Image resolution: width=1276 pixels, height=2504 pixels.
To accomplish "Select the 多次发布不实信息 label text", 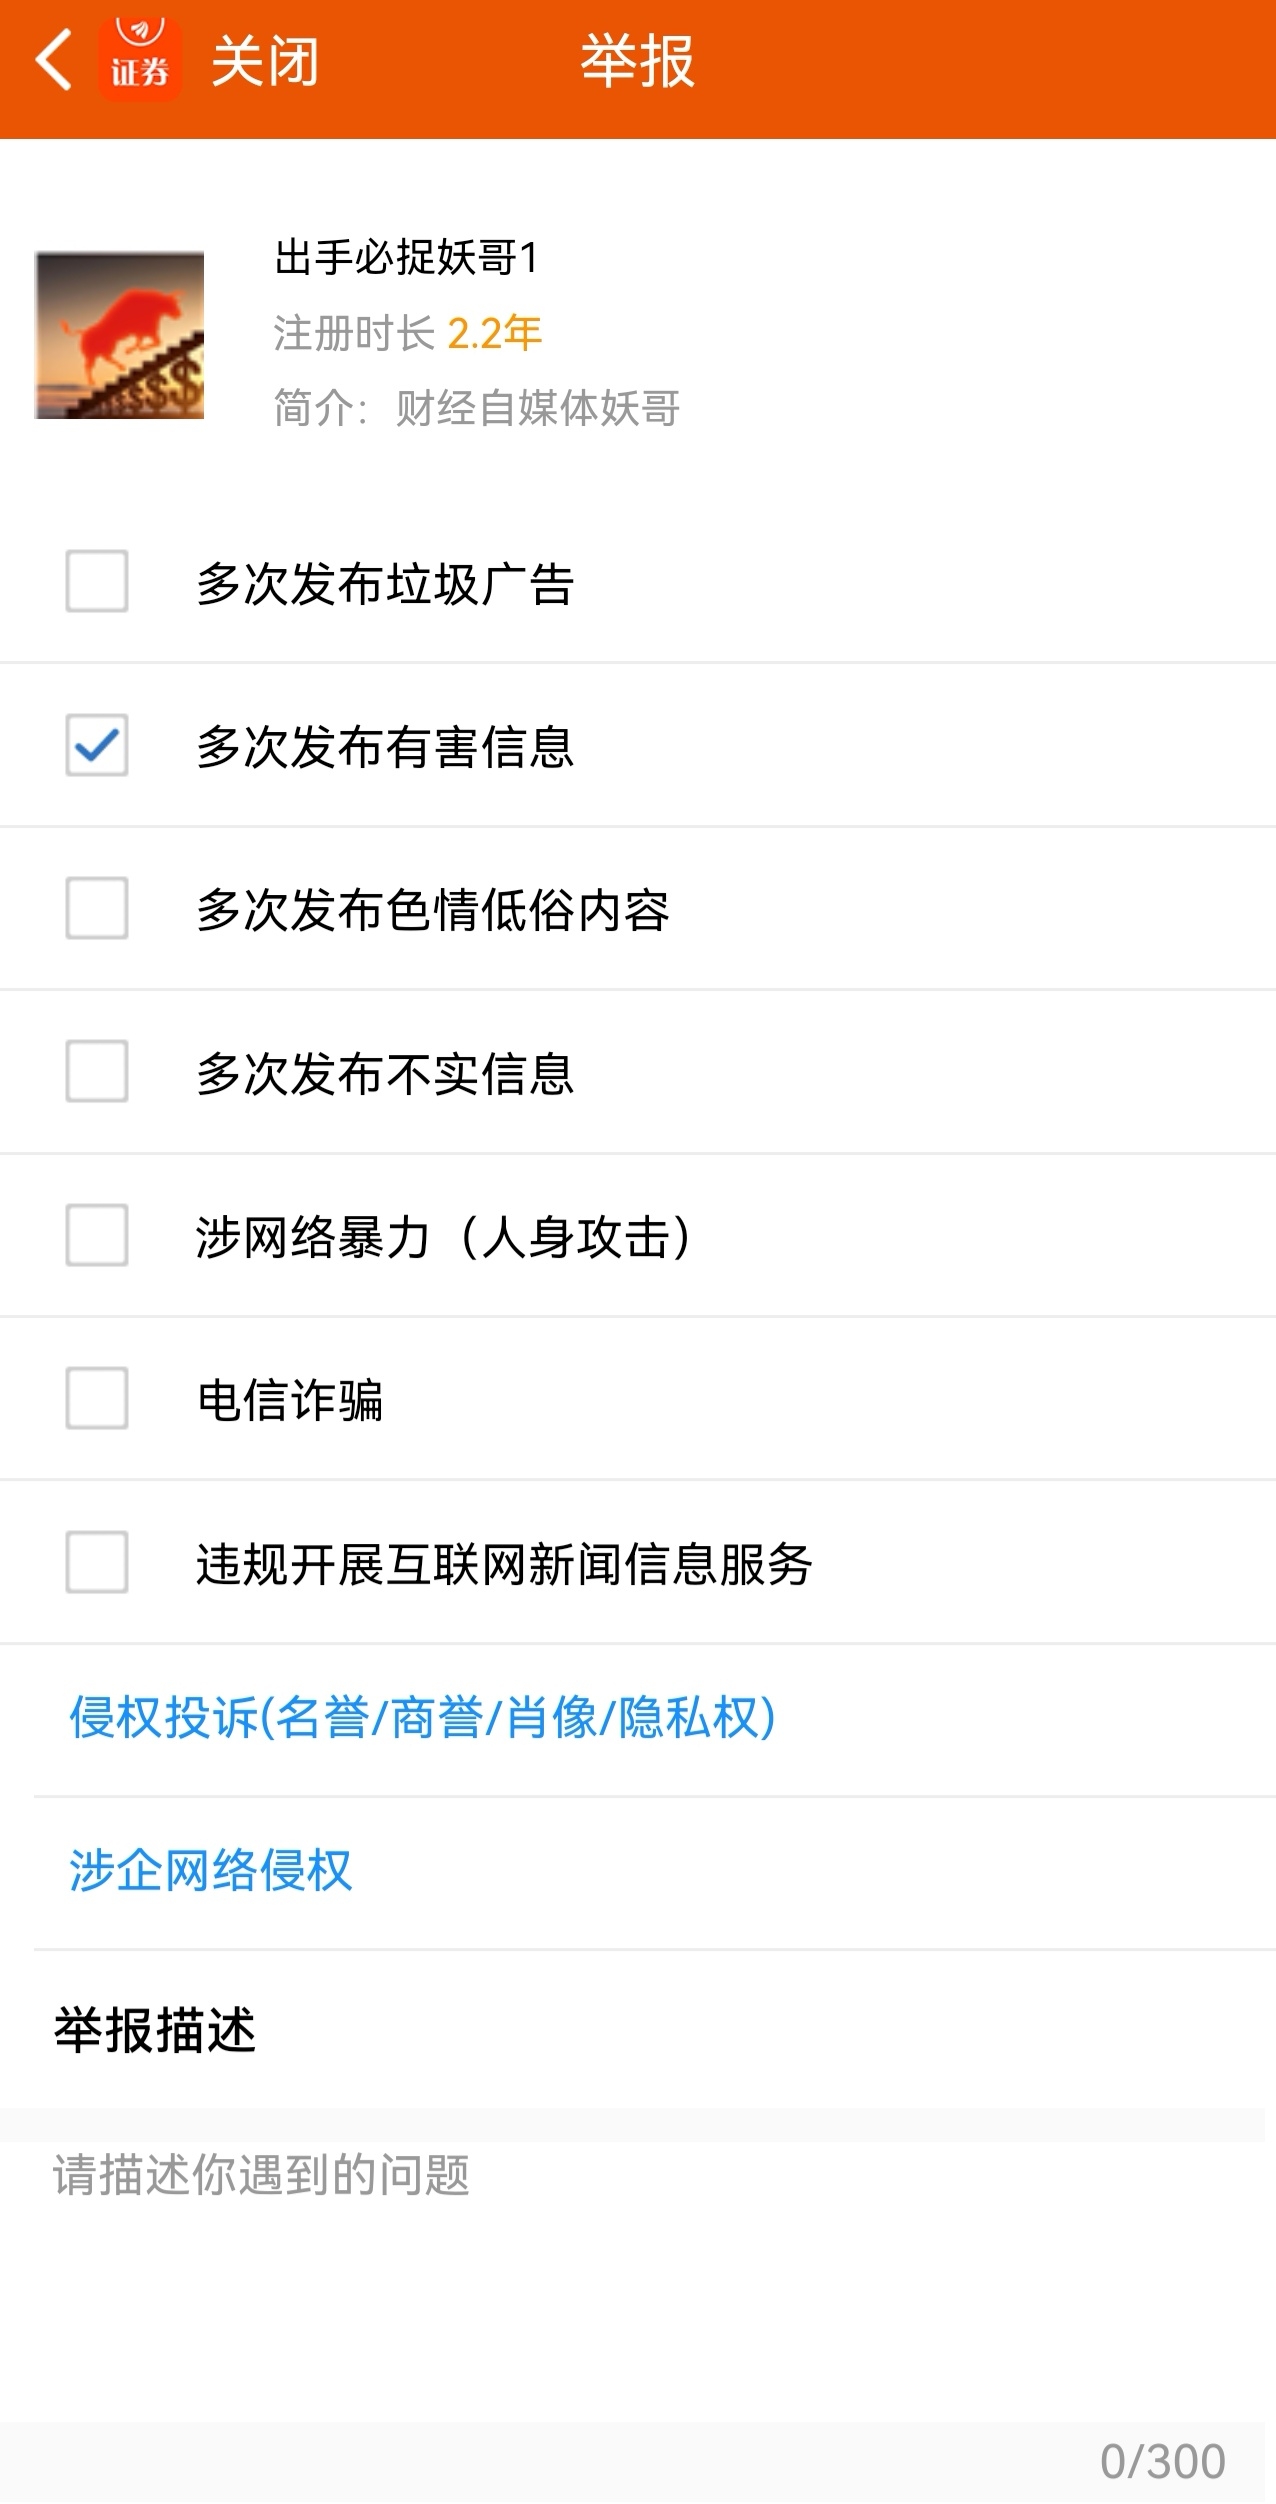I will 385,1073.
